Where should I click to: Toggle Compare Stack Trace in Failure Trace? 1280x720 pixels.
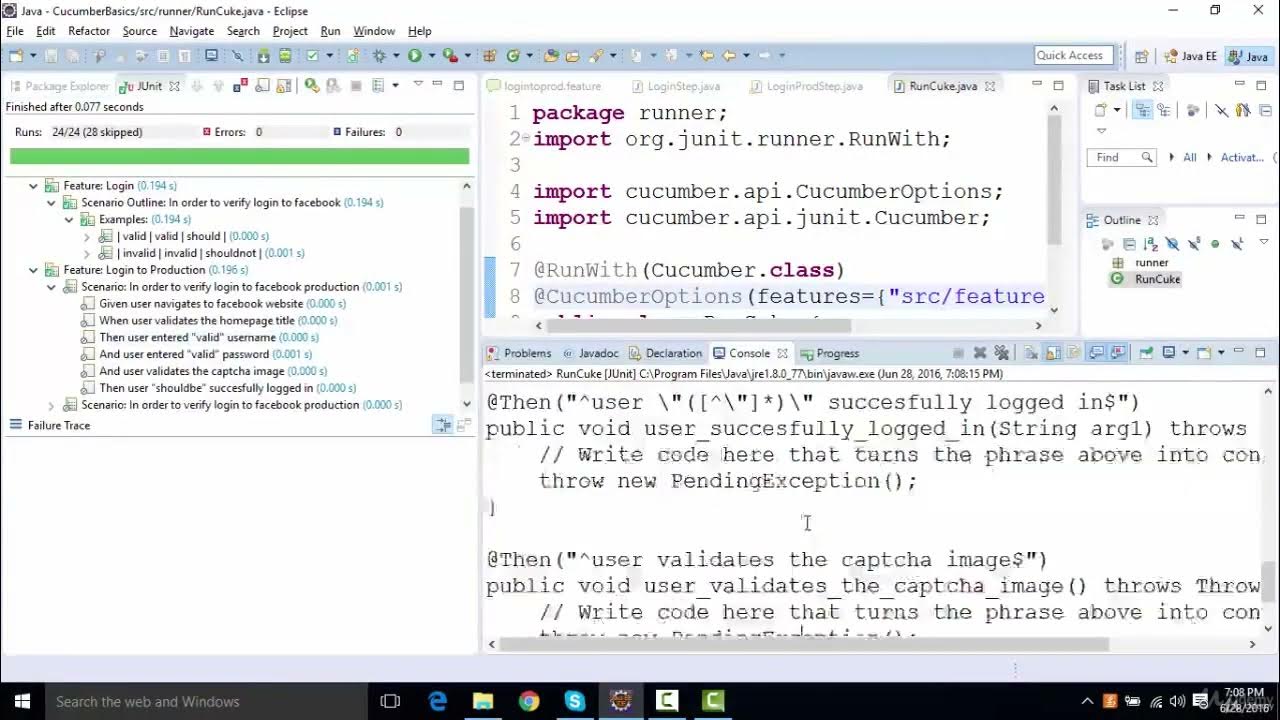point(442,425)
